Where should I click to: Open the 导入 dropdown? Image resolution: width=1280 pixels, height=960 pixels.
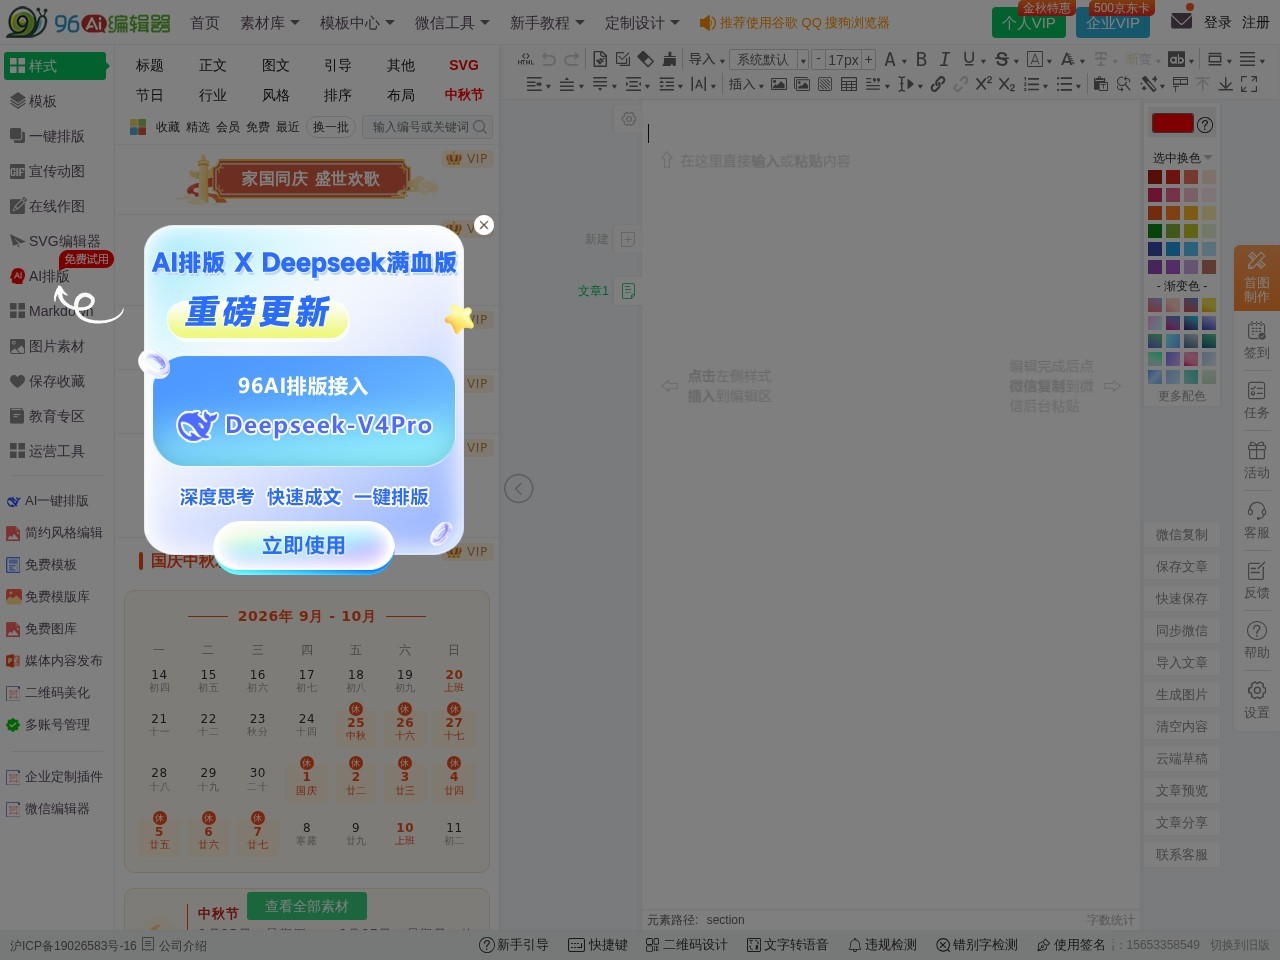(707, 59)
